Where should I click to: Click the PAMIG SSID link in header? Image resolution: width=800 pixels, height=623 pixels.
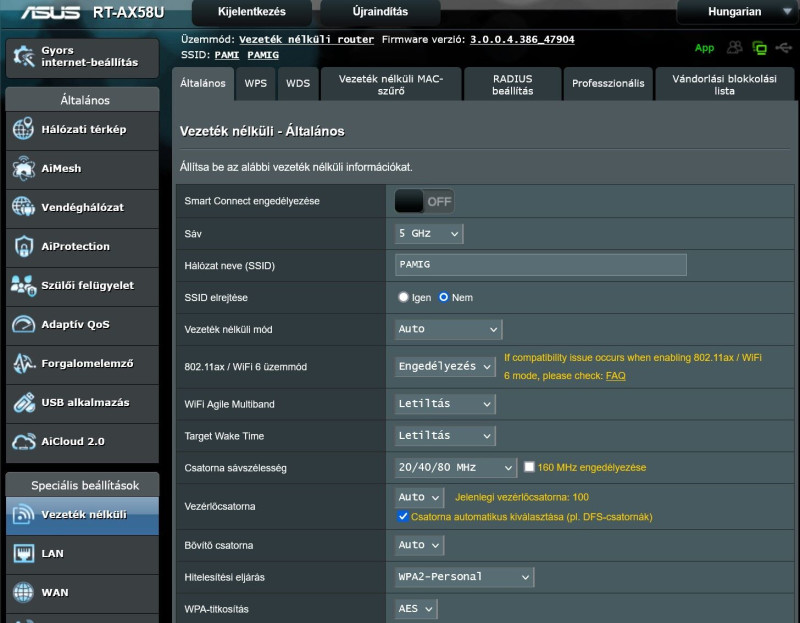pos(263,55)
